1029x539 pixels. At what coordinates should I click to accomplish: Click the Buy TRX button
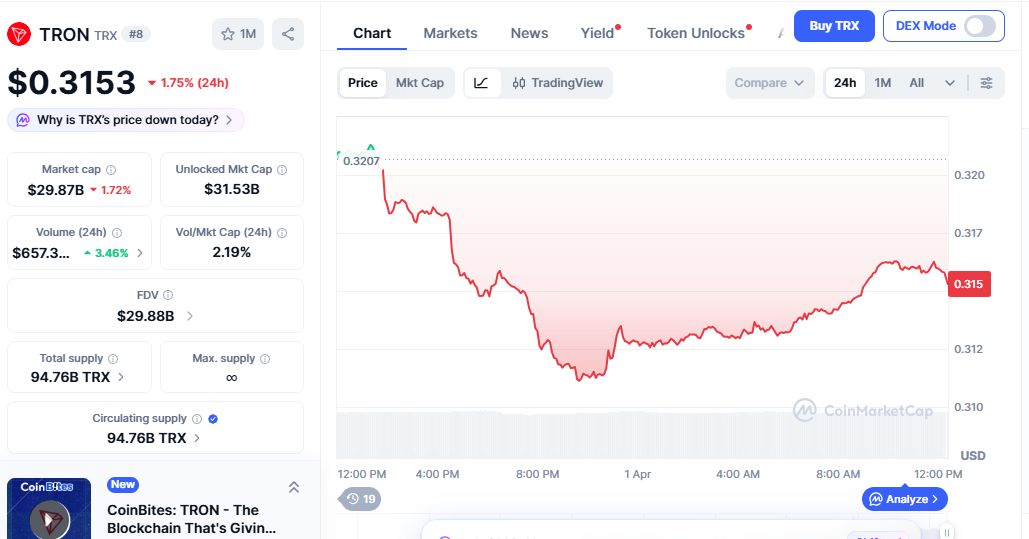point(834,26)
